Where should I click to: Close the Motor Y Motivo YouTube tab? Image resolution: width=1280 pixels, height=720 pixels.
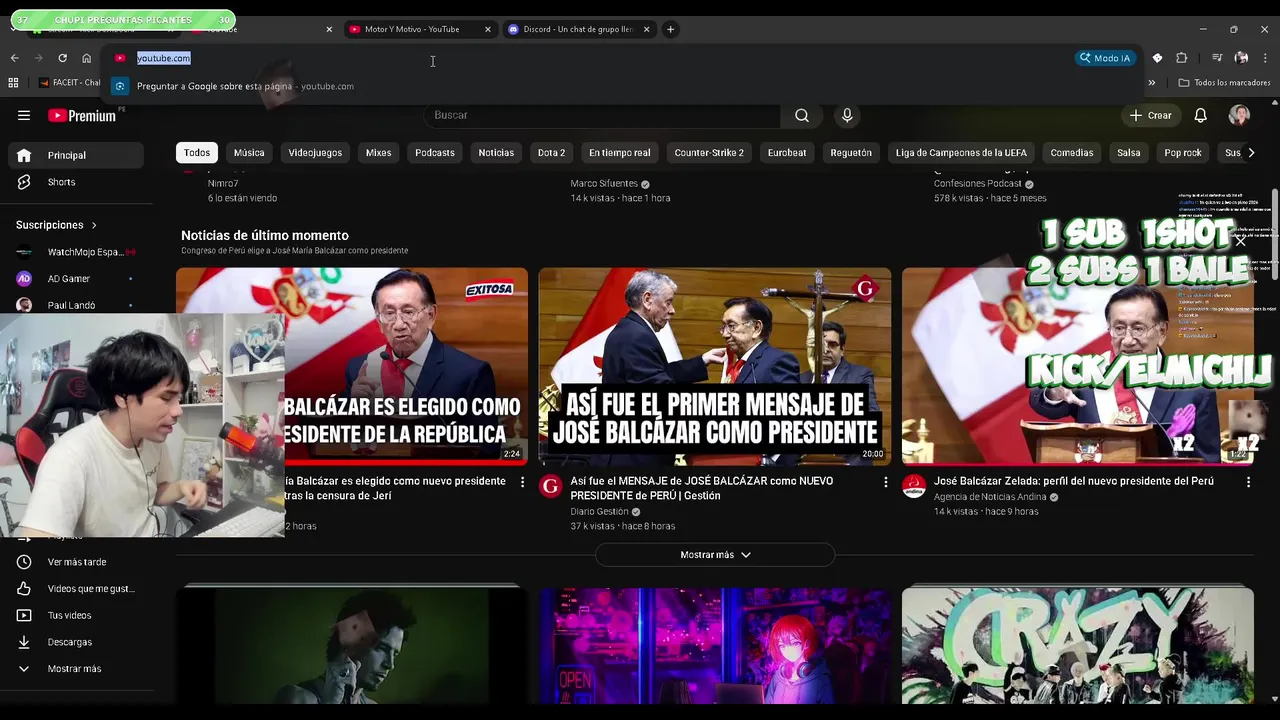tap(487, 29)
